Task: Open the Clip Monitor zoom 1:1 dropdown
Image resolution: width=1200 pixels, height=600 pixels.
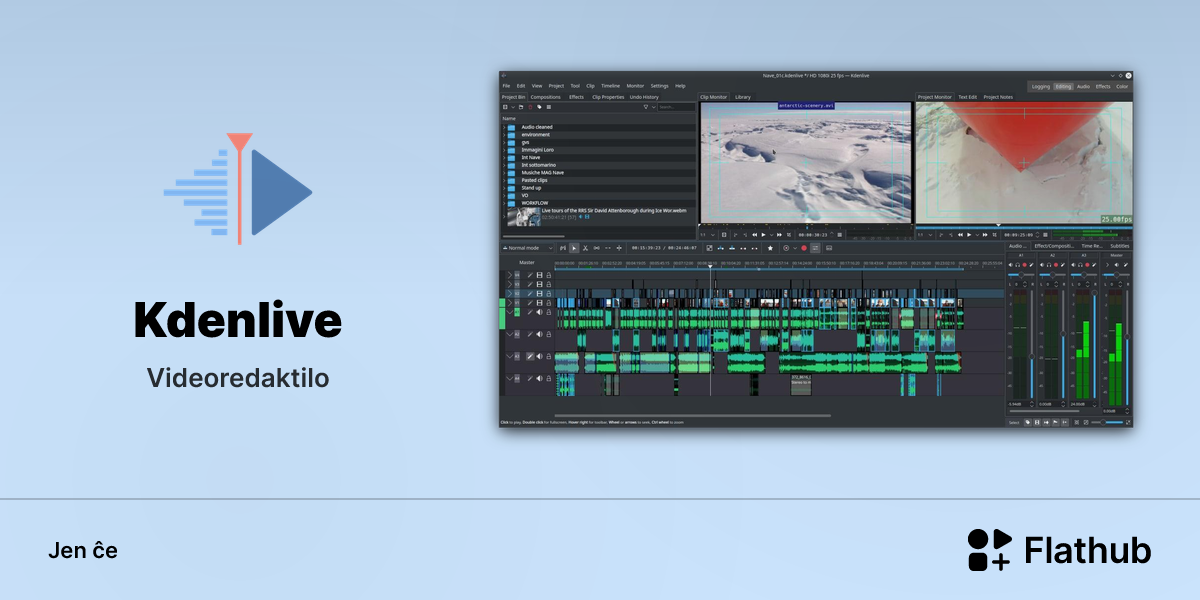Action: coord(707,235)
